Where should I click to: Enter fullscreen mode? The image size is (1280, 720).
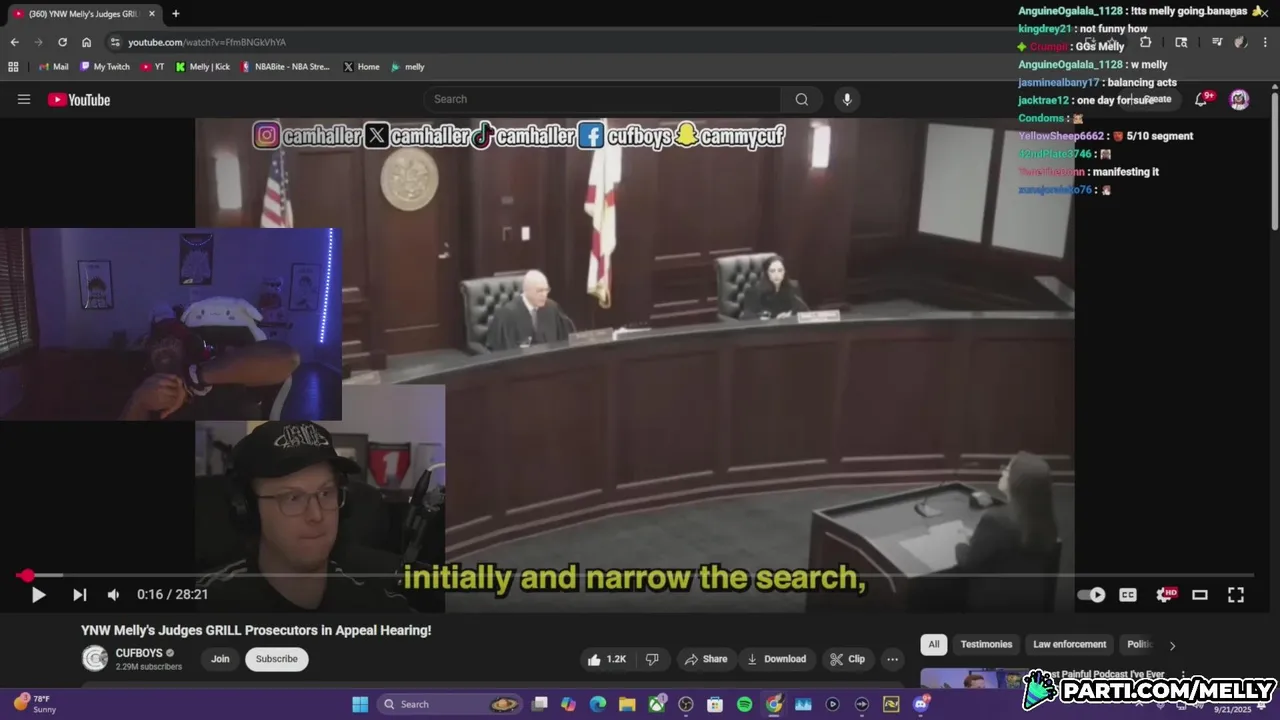click(x=1236, y=595)
